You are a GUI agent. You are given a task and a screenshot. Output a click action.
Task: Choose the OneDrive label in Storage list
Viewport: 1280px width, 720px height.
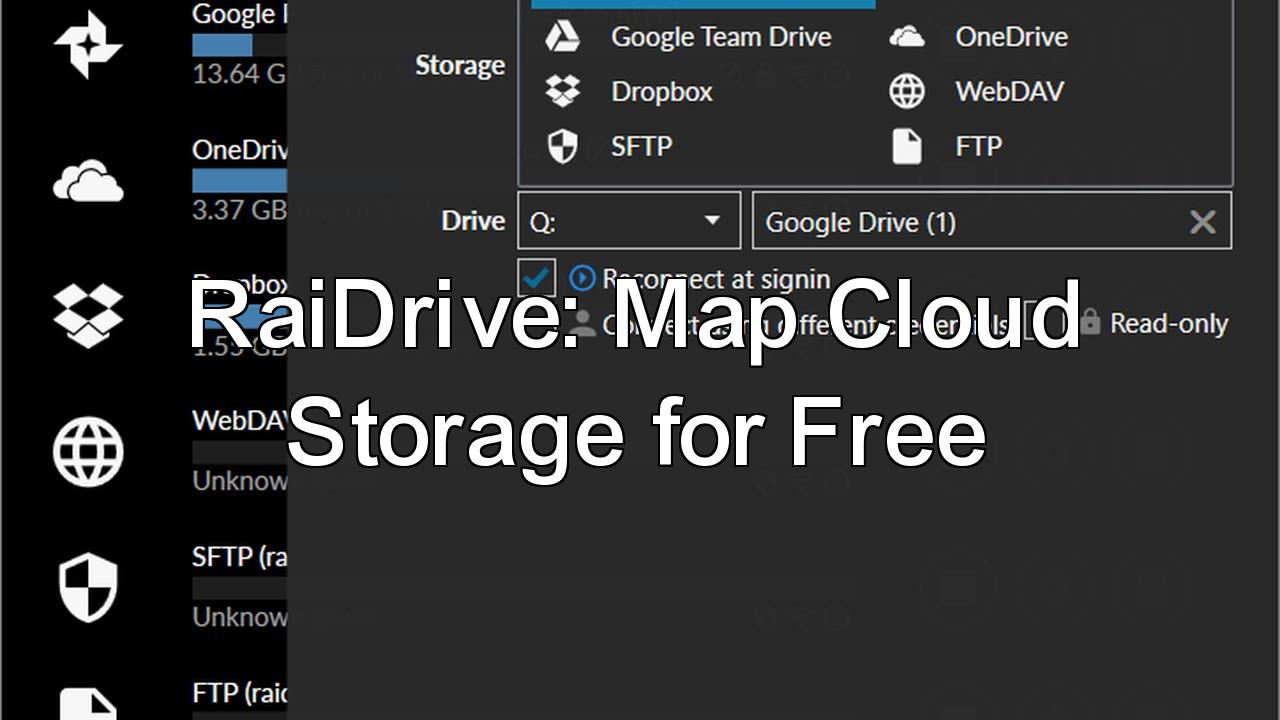click(x=1011, y=37)
